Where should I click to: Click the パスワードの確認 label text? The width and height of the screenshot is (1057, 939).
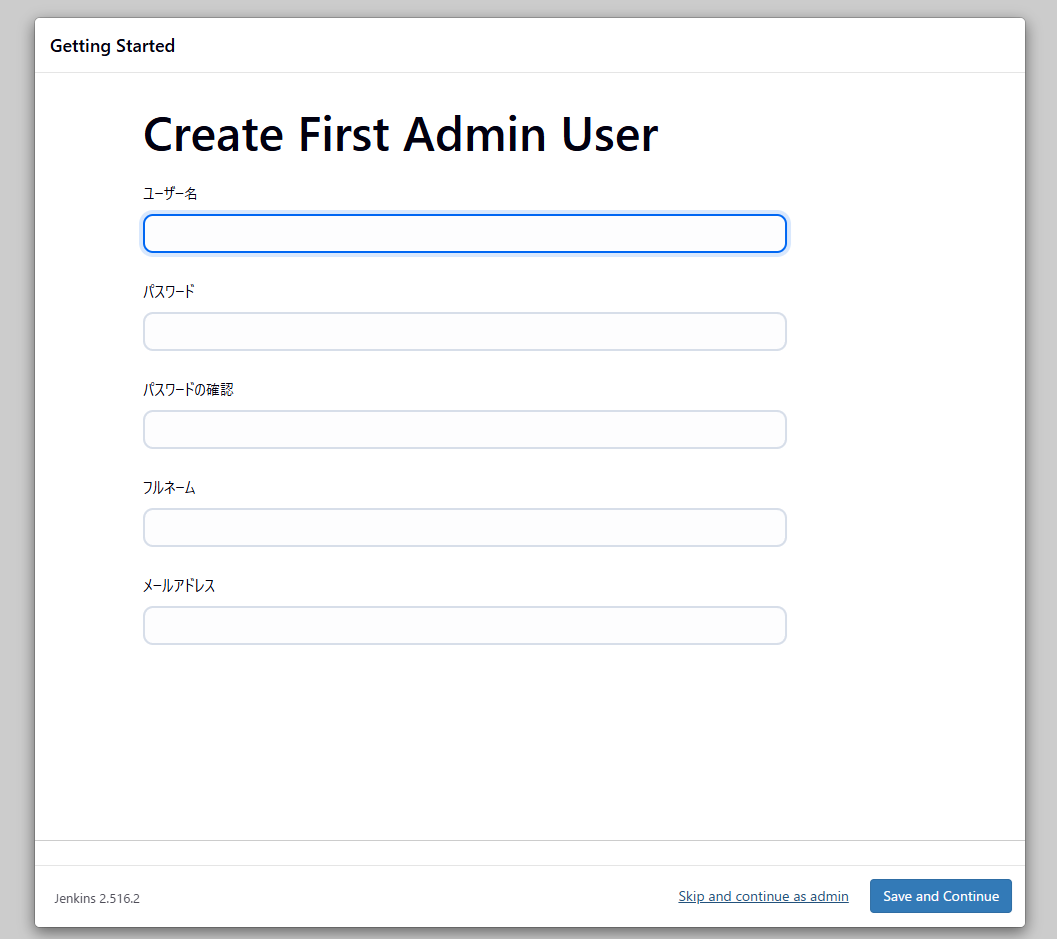pyautogui.click(x=188, y=389)
